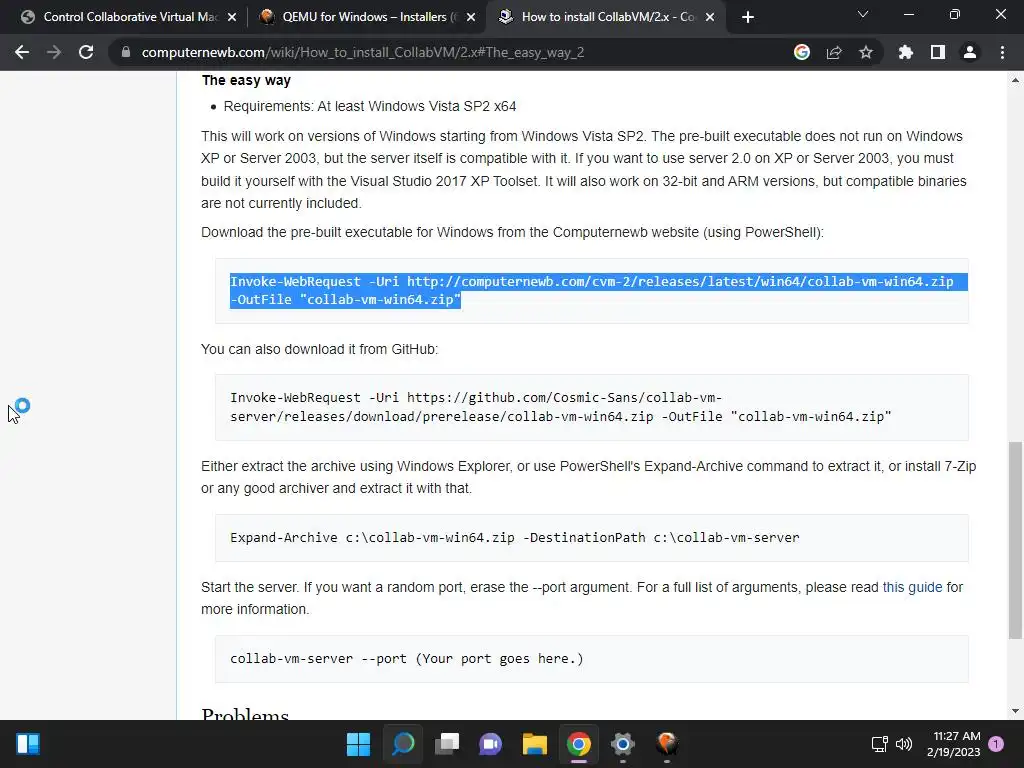This screenshot has height=768, width=1024.
Task: Open notification badge in tray
Action: [x=996, y=744]
